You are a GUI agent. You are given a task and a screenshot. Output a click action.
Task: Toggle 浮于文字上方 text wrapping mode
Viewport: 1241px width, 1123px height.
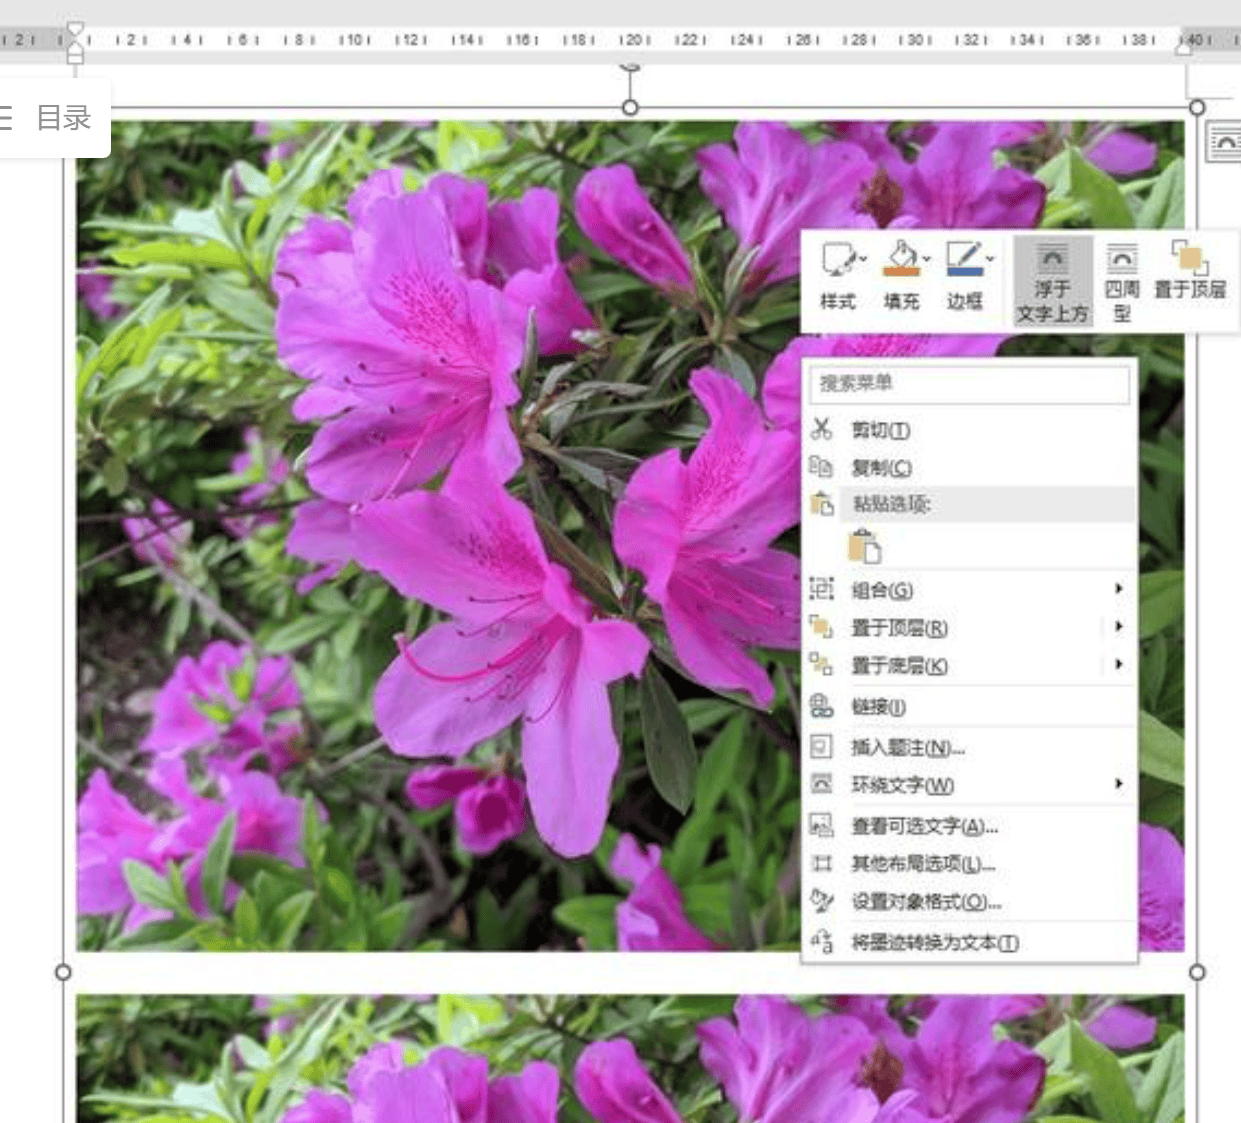1053,283
